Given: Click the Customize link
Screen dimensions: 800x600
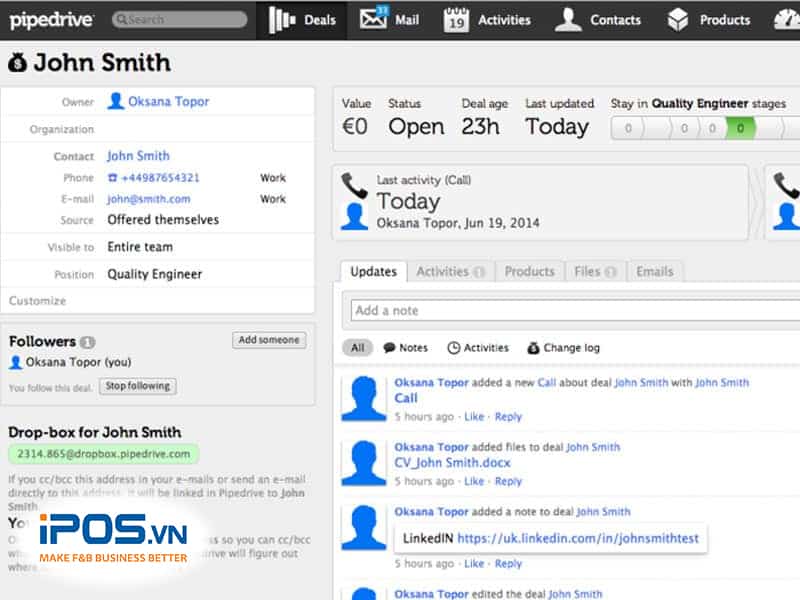Looking at the screenshot, I should tap(38, 301).
